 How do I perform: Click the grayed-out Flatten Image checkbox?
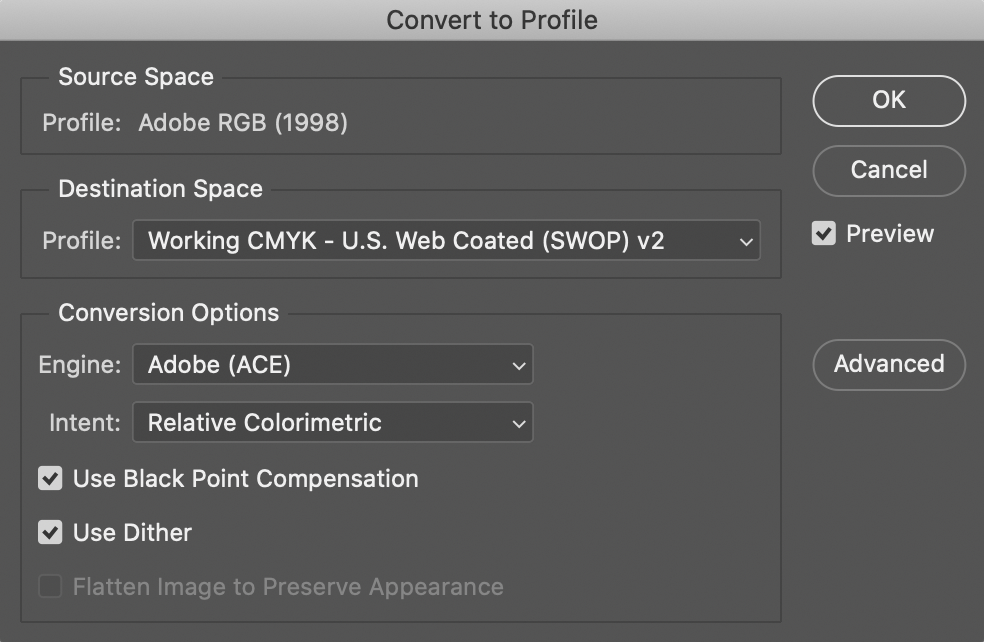[x=50, y=586]
